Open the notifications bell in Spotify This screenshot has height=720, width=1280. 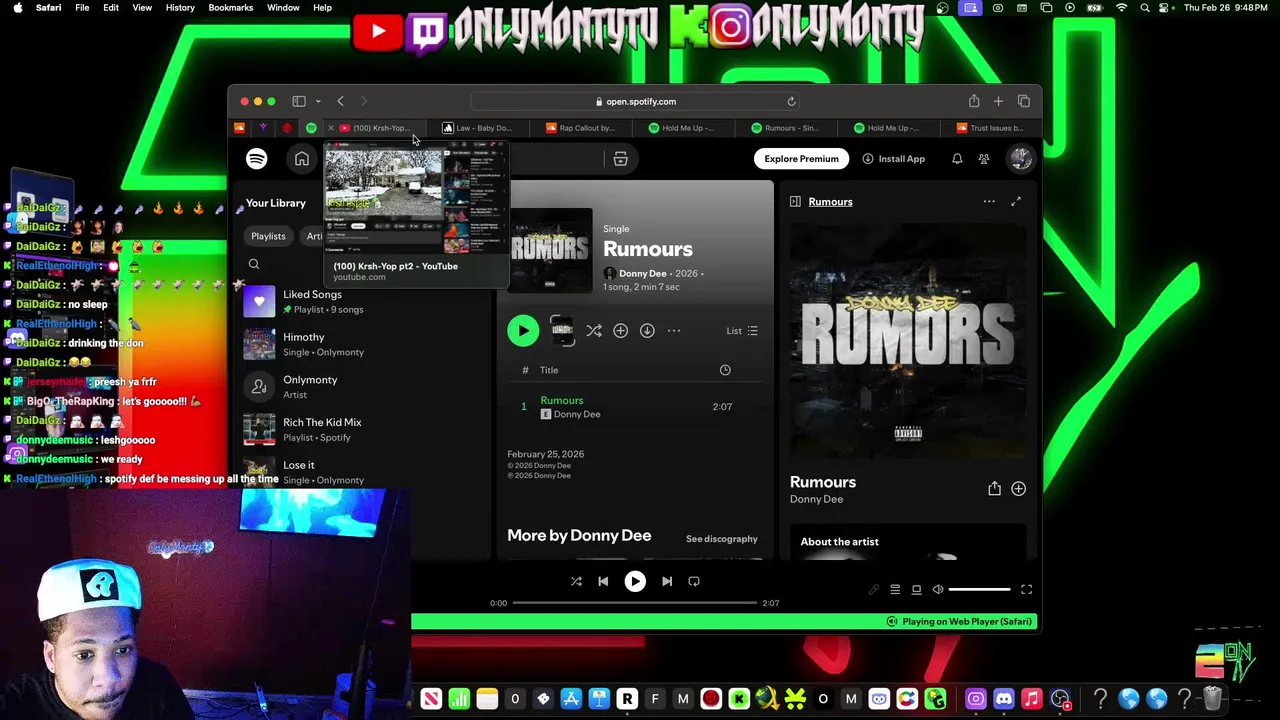957,159
